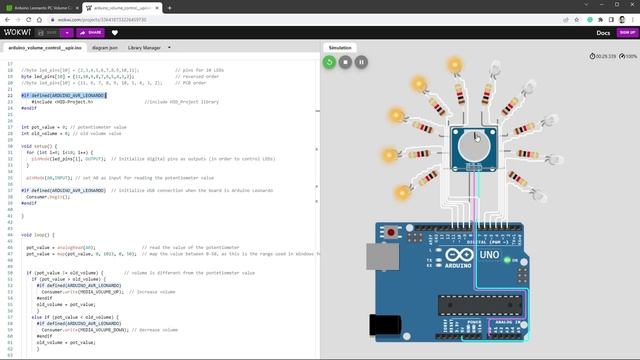Restart the simulation with the green button
640x360 pixels.
pos(329,62)
